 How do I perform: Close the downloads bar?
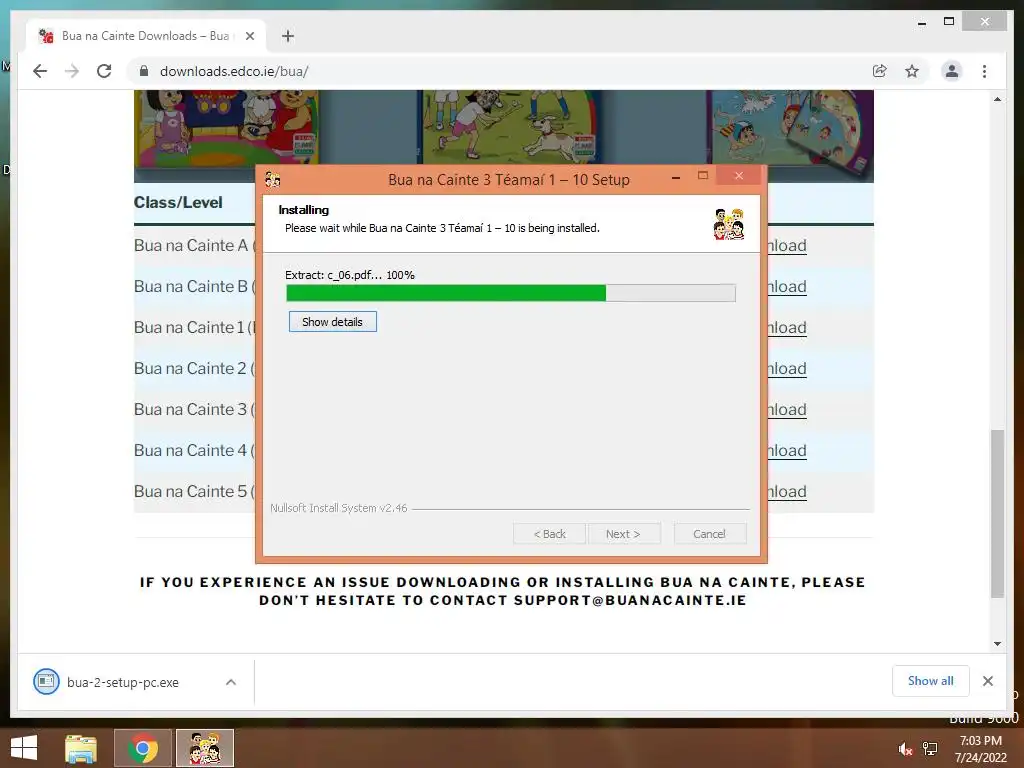click(987, 681)
